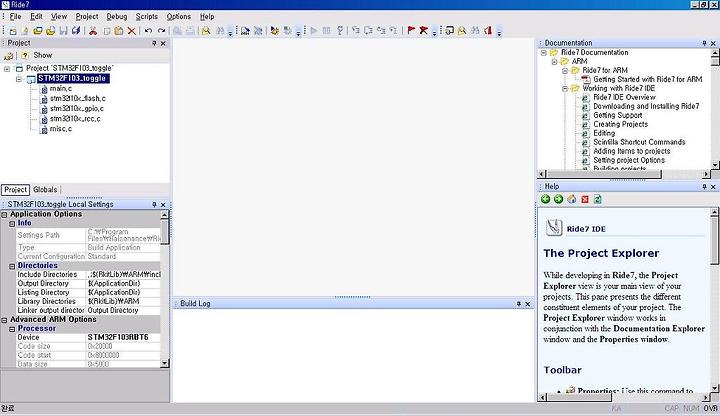Screen dimensions: 720x416
Task: Click the Undo arrow icon
Action: (x=148, y=31)
